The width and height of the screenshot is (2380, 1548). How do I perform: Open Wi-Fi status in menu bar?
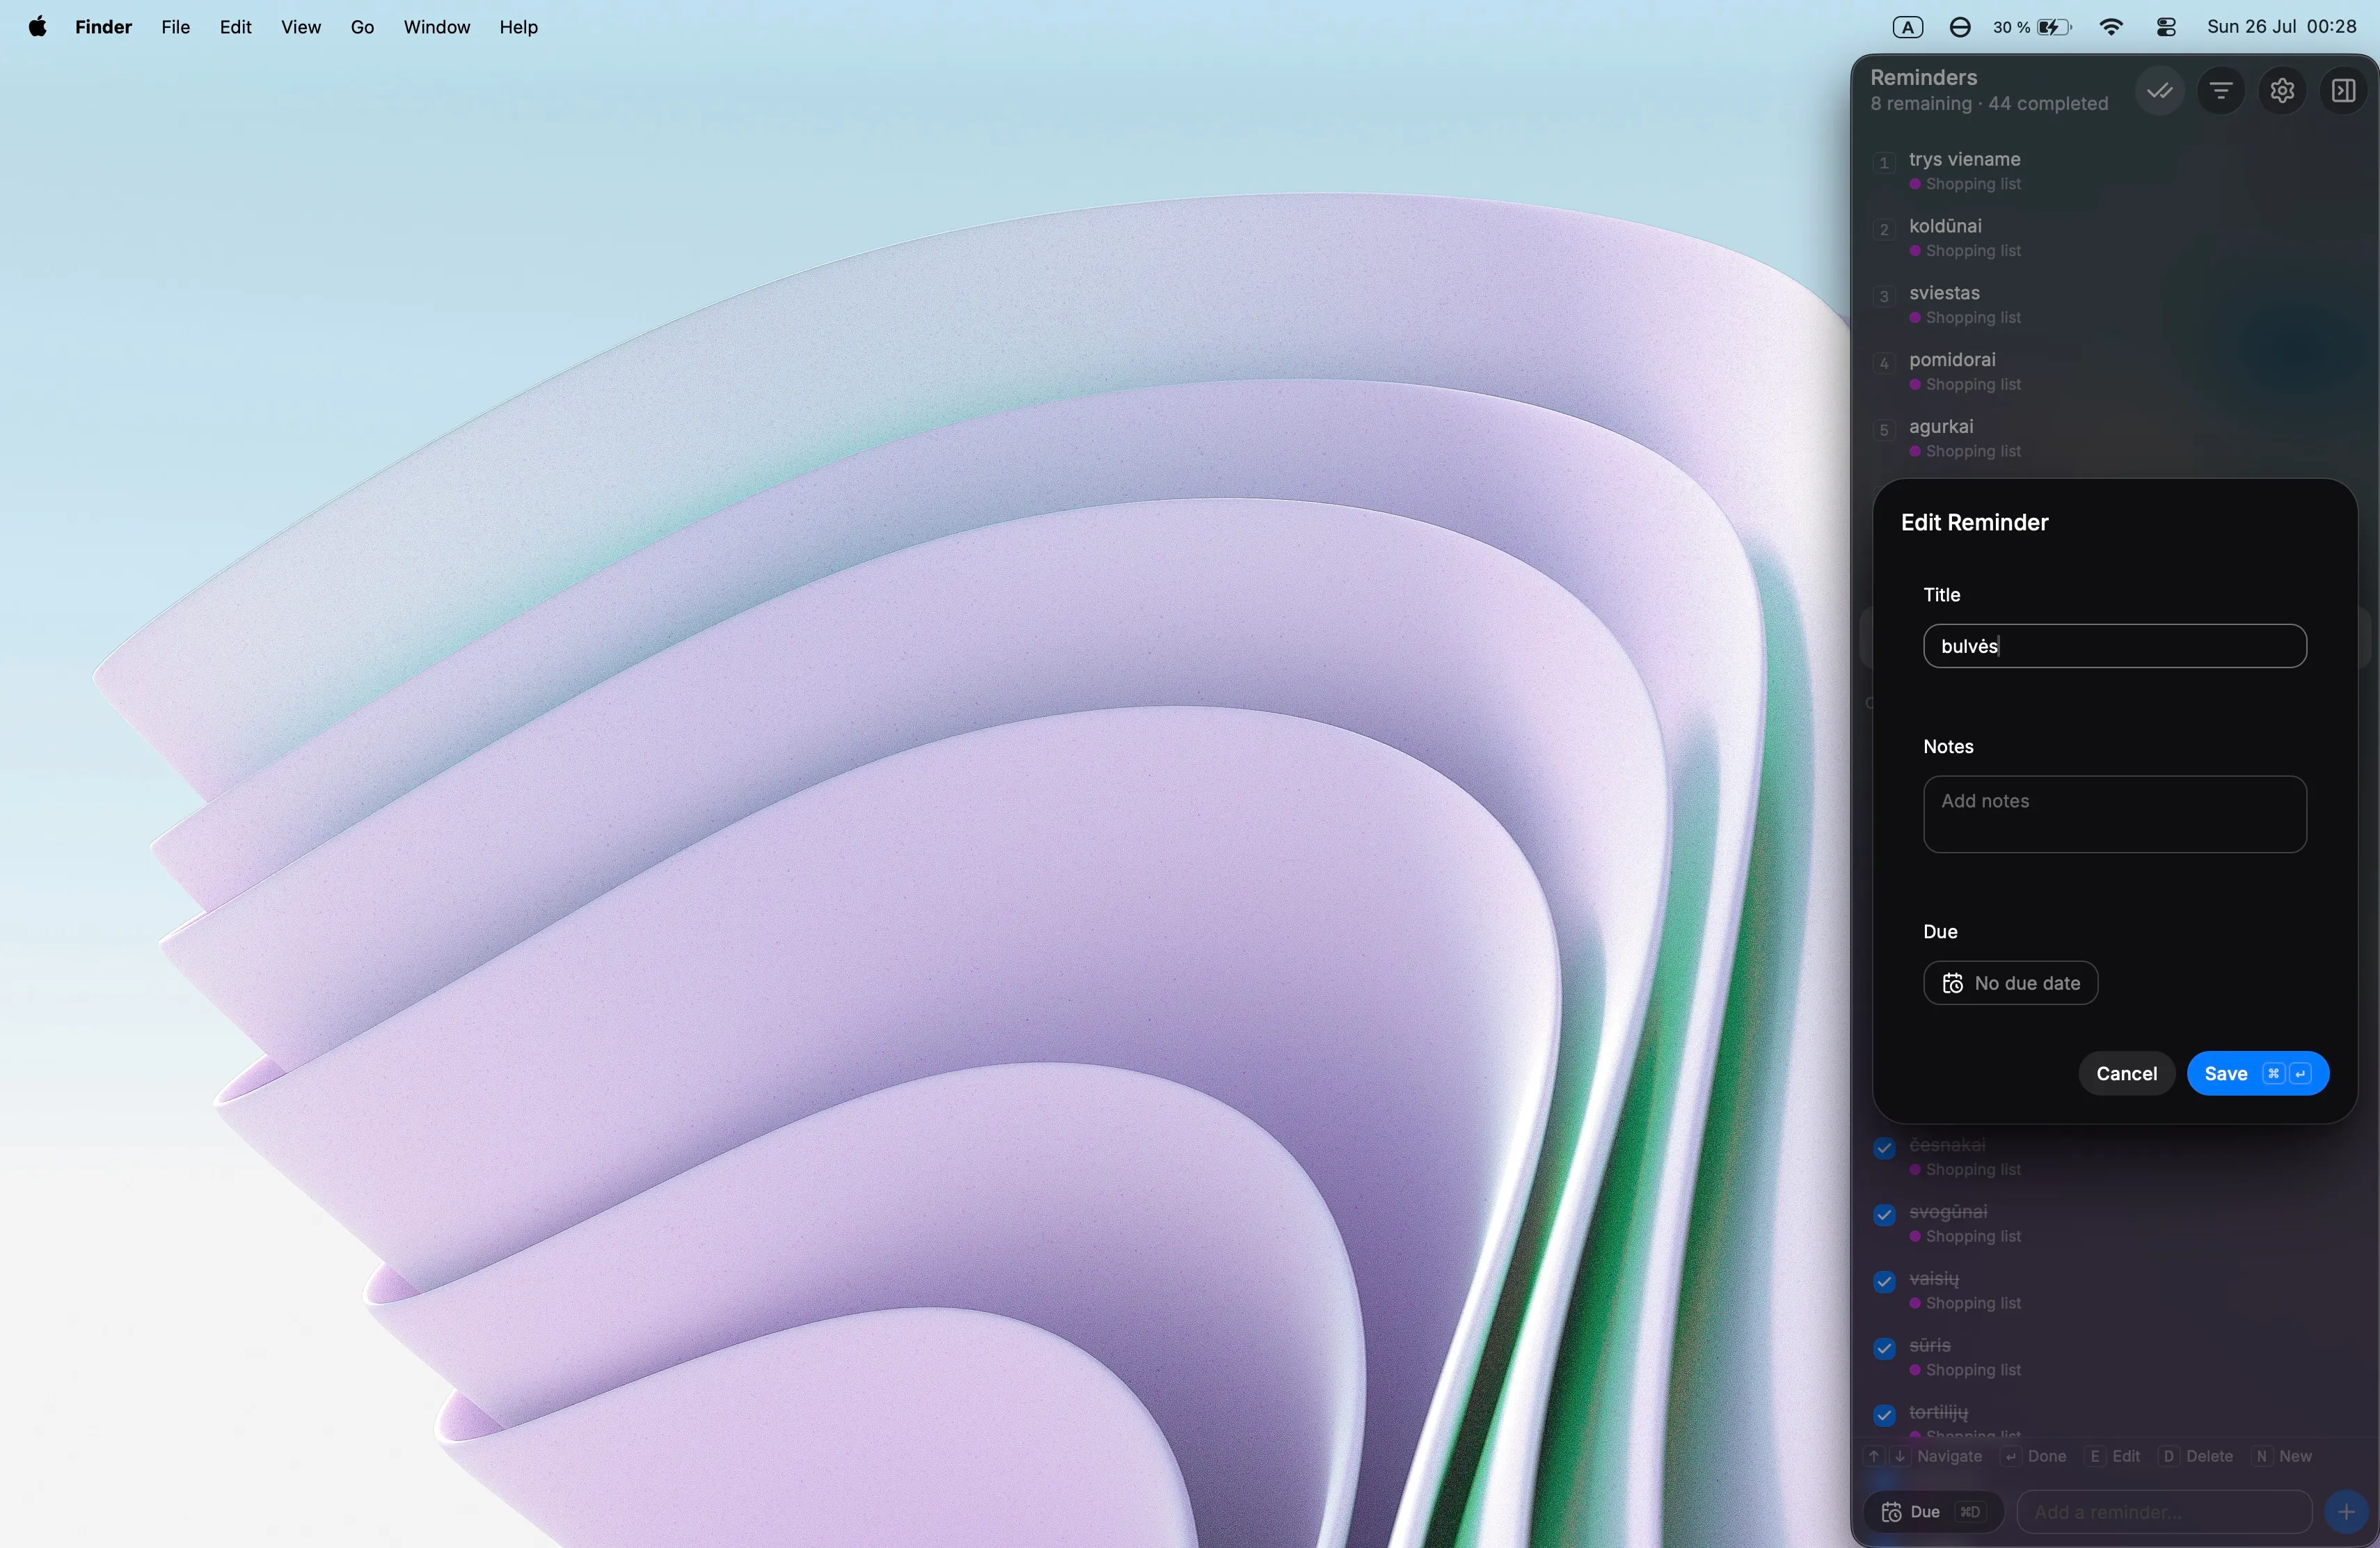pos(2110,27)
